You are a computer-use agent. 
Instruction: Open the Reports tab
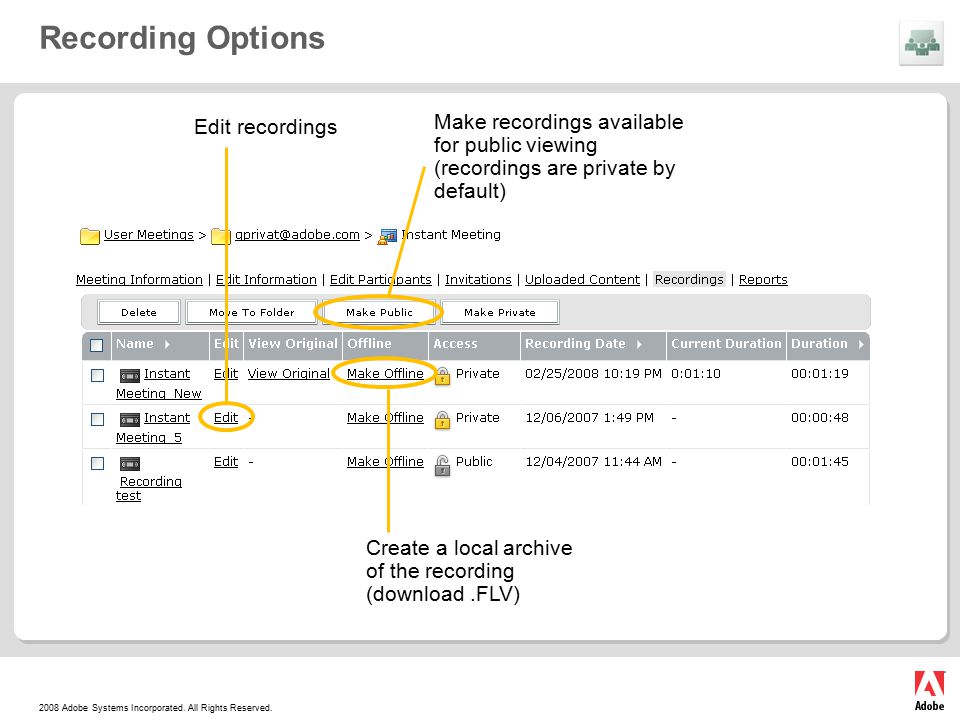pos(763,280)
